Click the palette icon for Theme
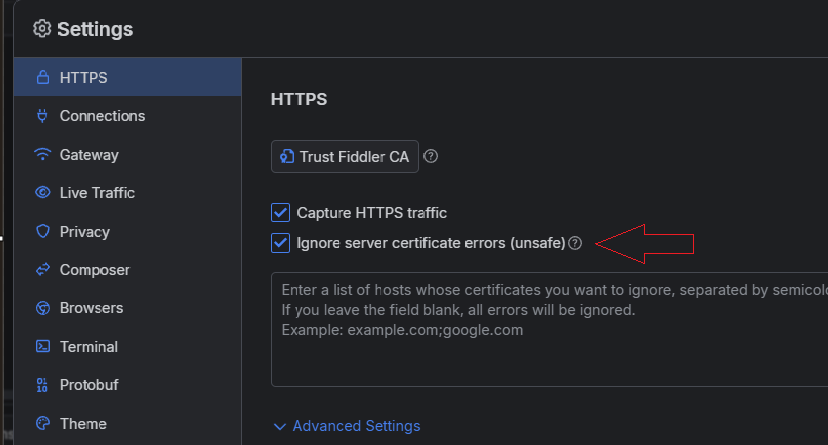 pos(42,424)
